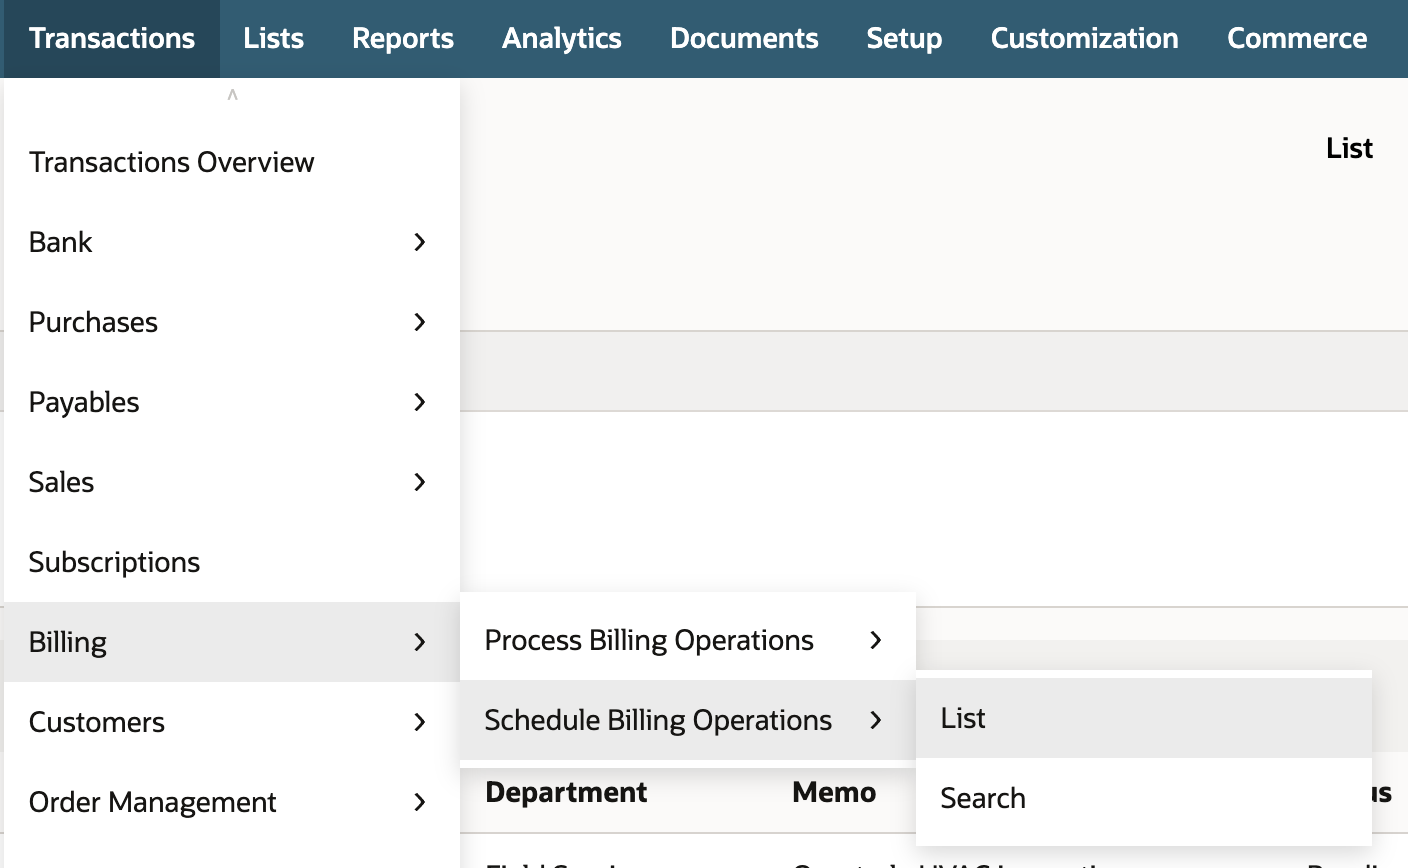Screen dimensions: 1408x868
Task: Click the Payables menu label
Action: pos(84,402)
